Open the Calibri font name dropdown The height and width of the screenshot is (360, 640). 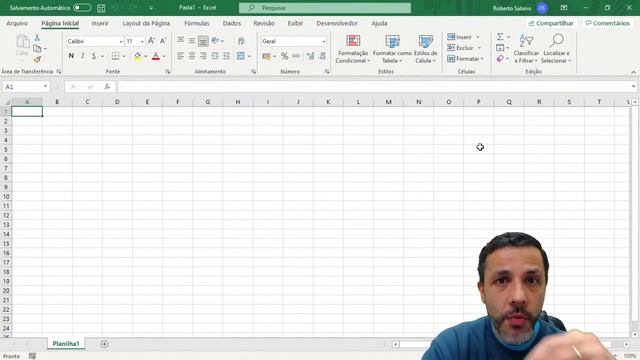pyautogui.click(x=121, y=41)
